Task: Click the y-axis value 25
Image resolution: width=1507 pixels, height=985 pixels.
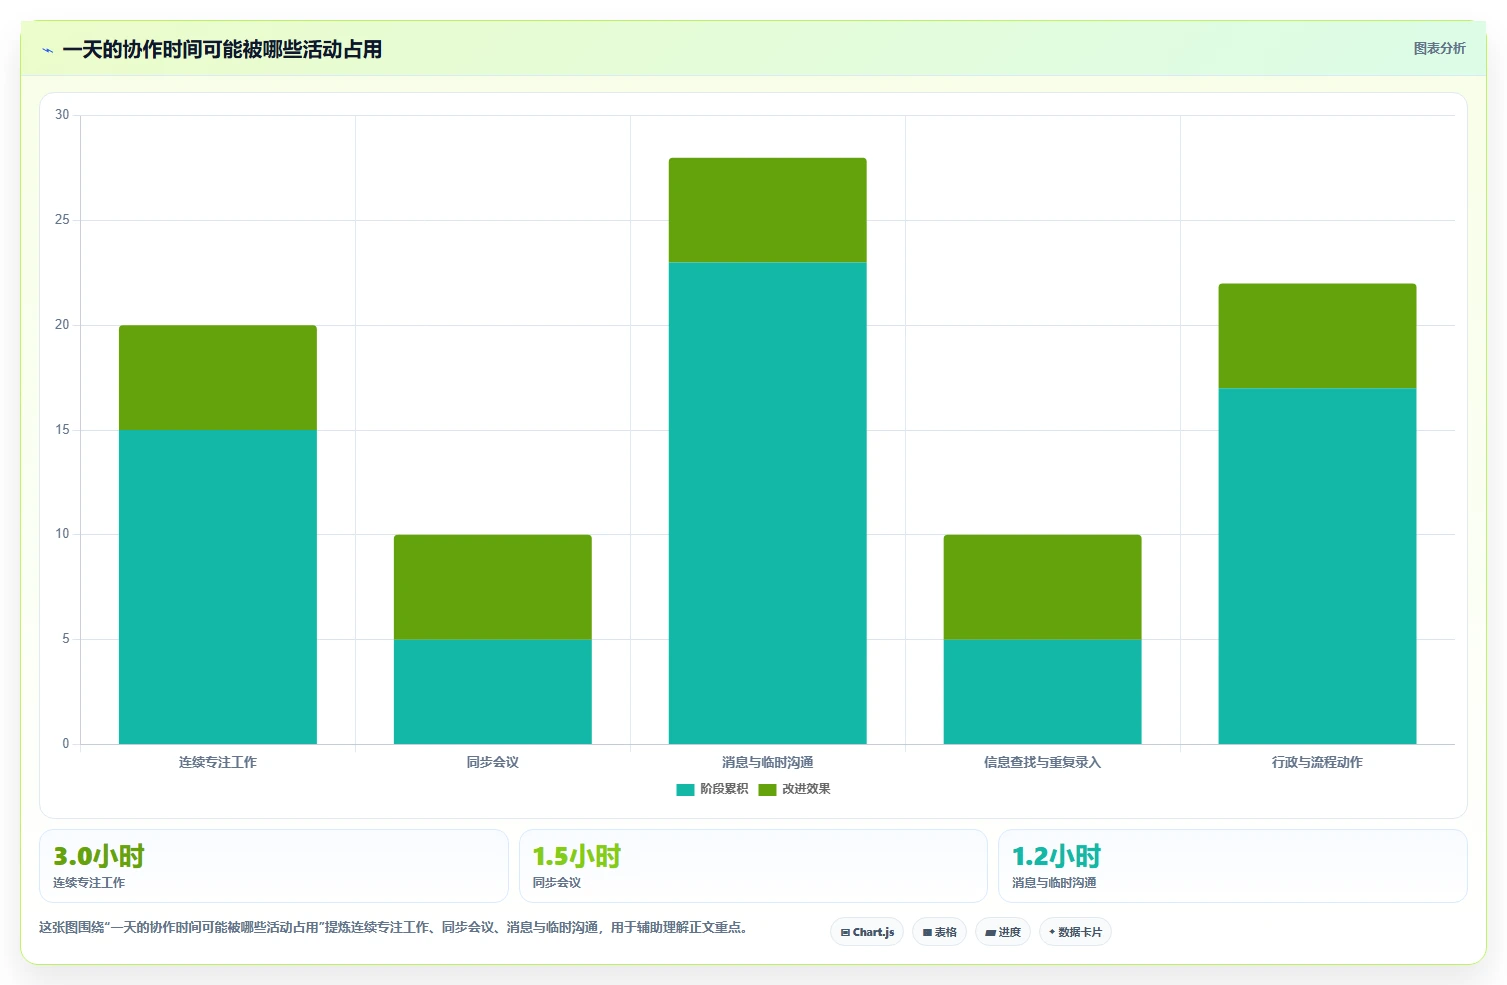Action: pos(62,220)
